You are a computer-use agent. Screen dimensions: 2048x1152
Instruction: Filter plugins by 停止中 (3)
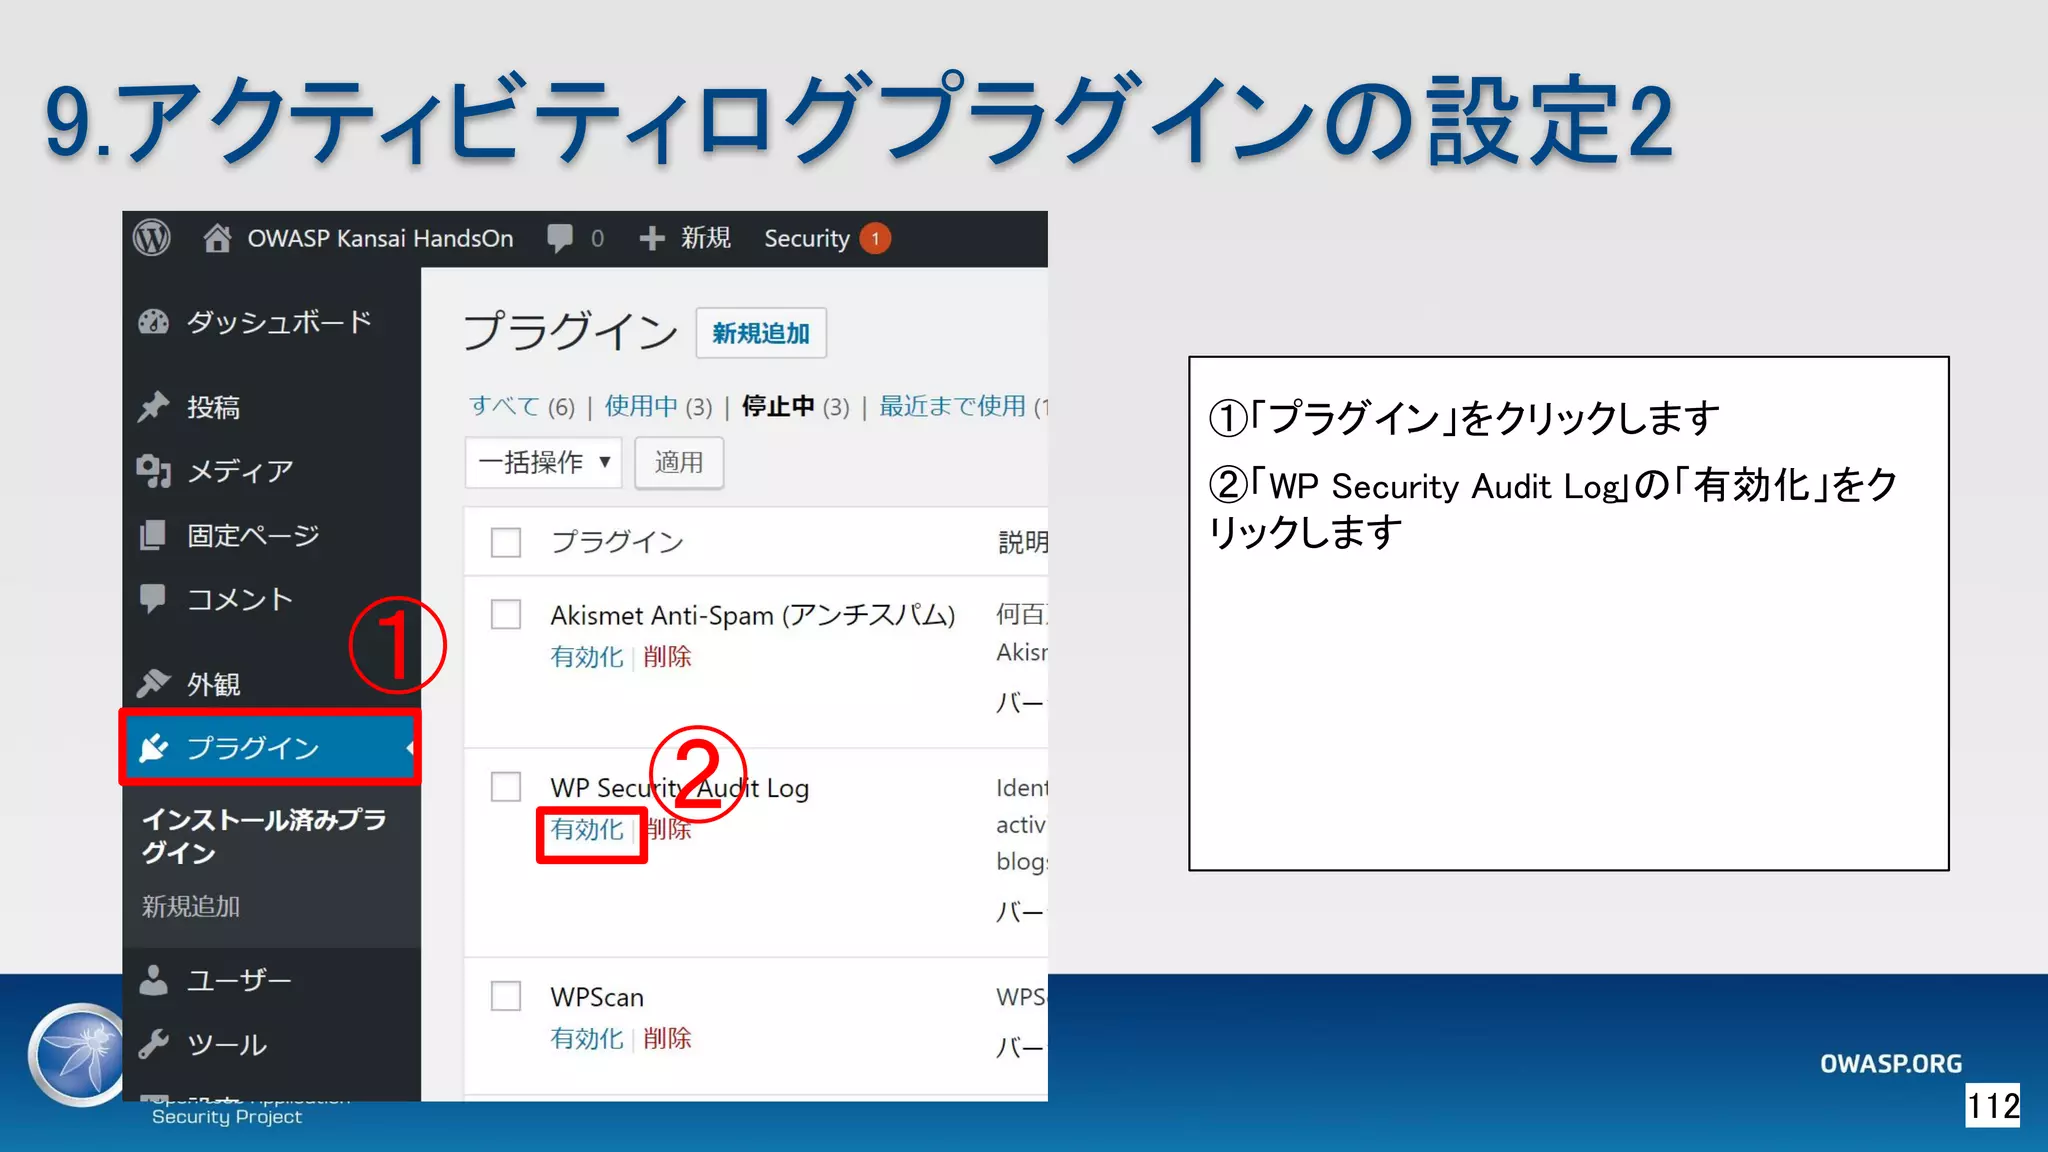(x=795, y=406)
